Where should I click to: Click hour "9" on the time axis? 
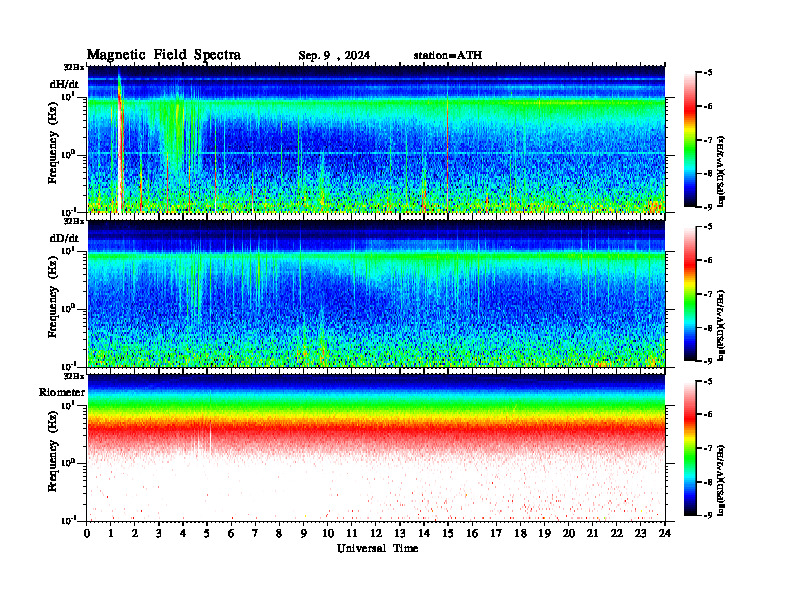click(304, 534)
